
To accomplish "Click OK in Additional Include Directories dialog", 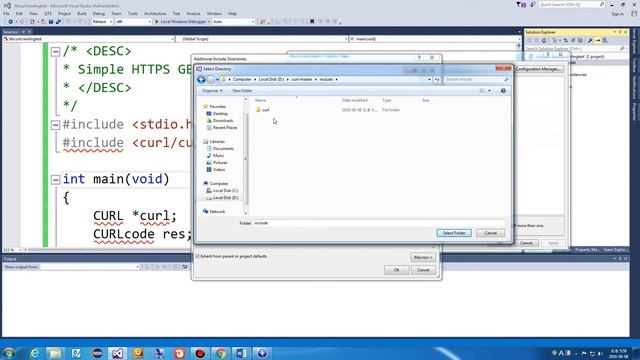I will (396, 270).
